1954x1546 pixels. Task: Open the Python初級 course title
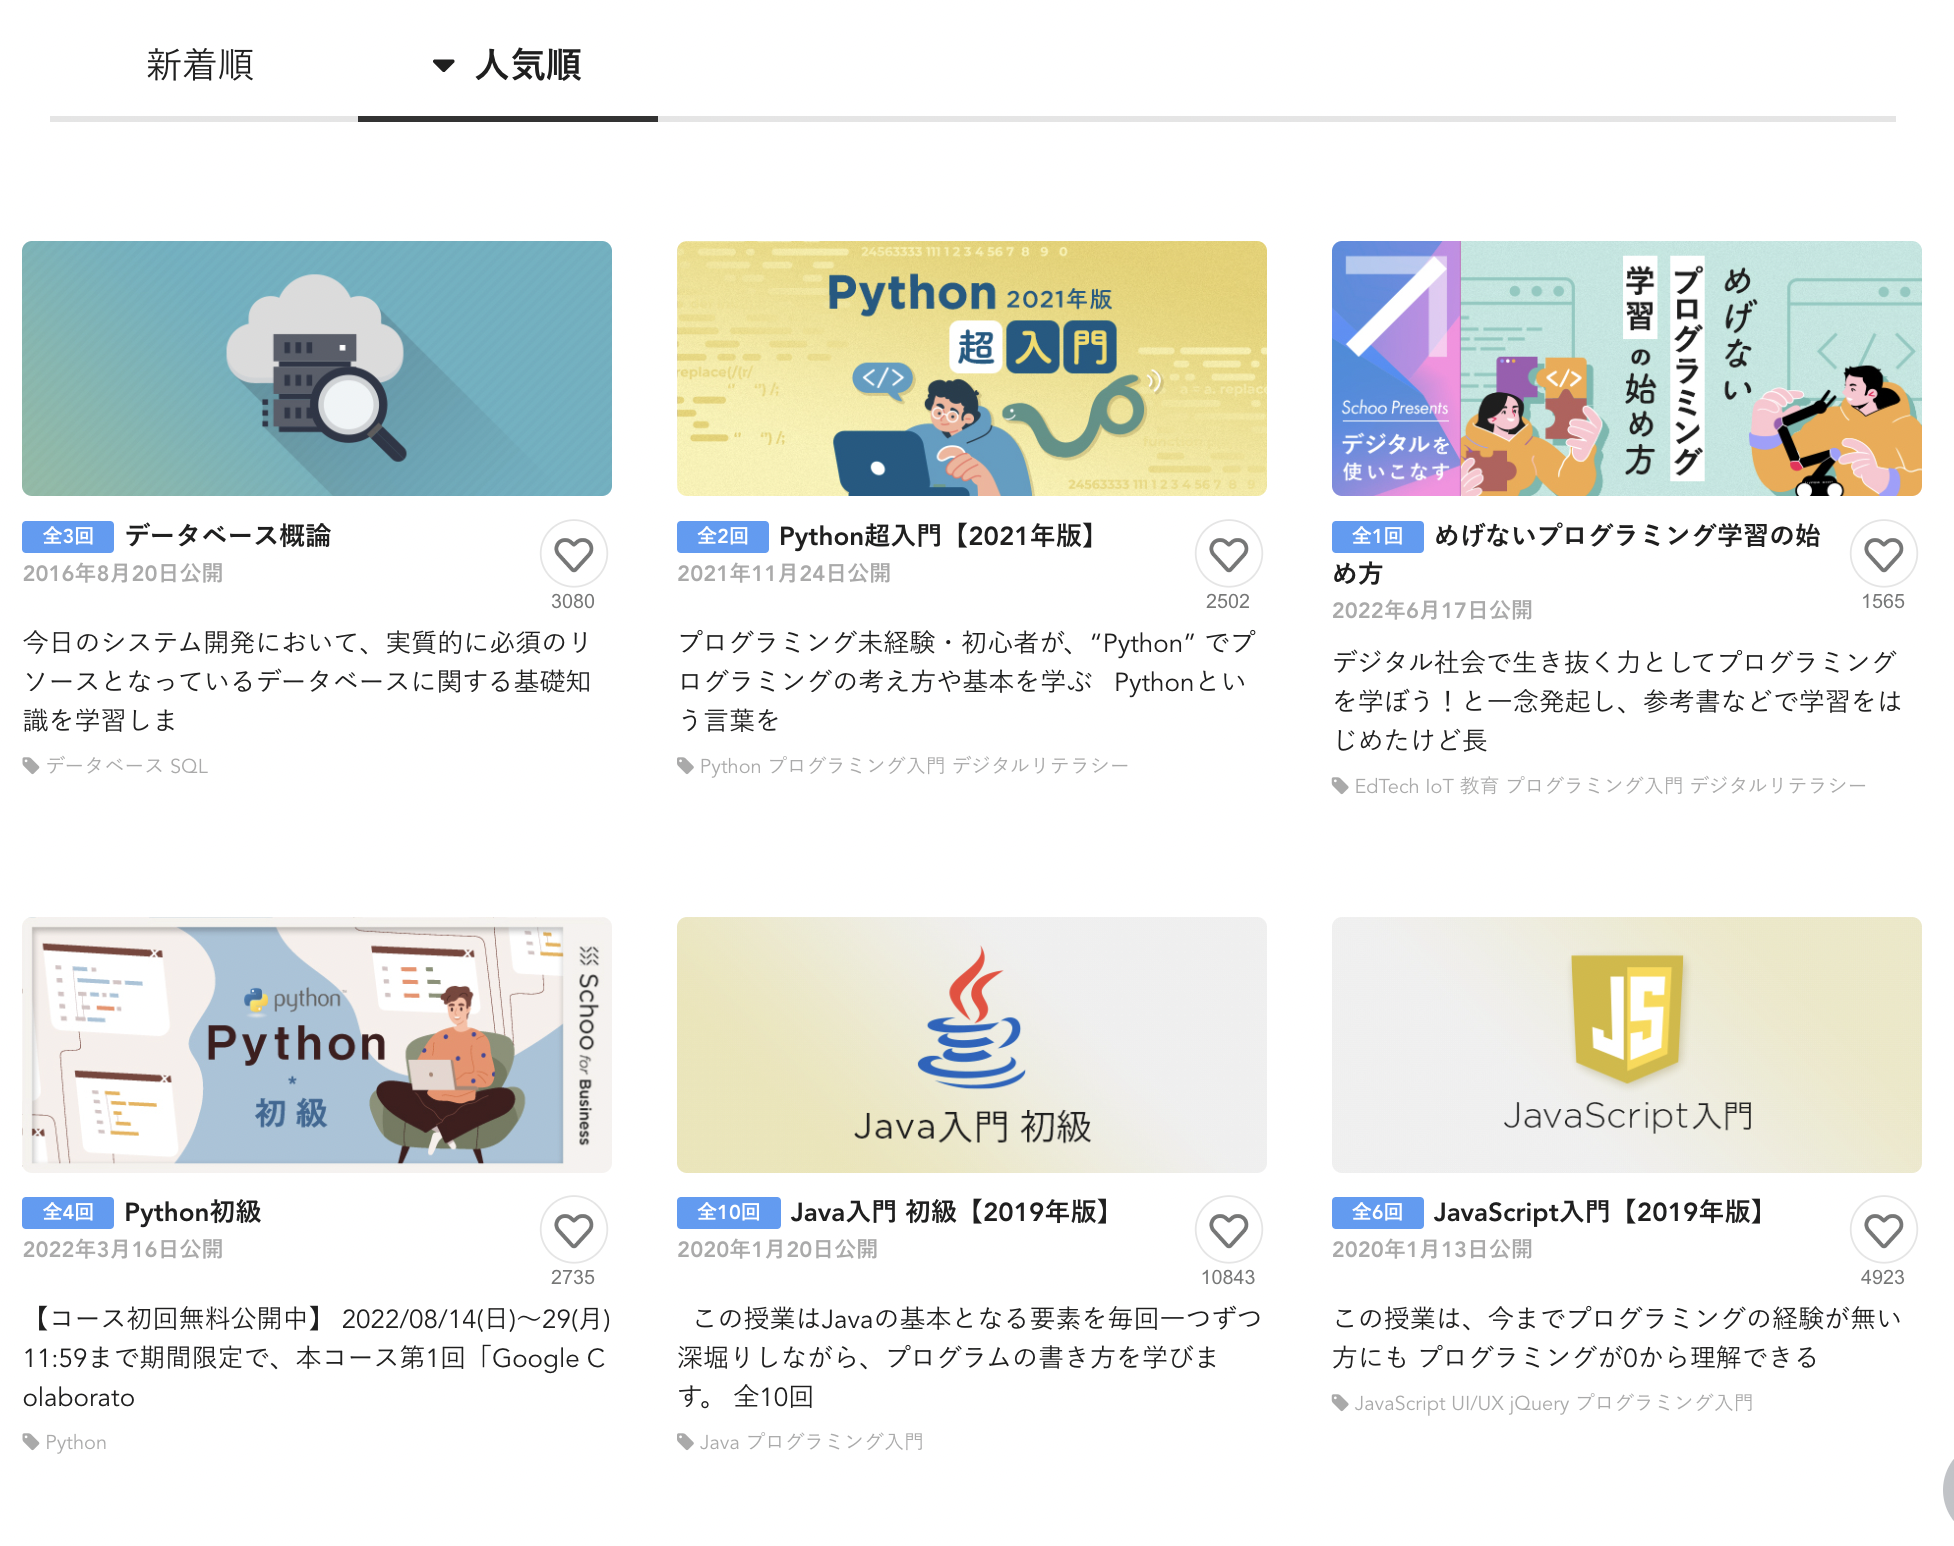tap(192, 1212)
